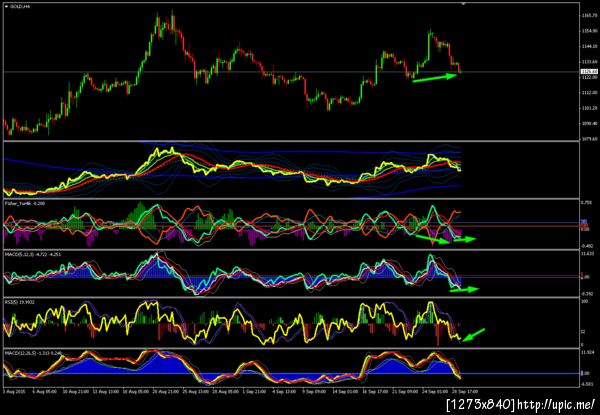The image size is (600, 415).
Task: Click the chart shift triangle marker at top
Action: tap(464, 4)
